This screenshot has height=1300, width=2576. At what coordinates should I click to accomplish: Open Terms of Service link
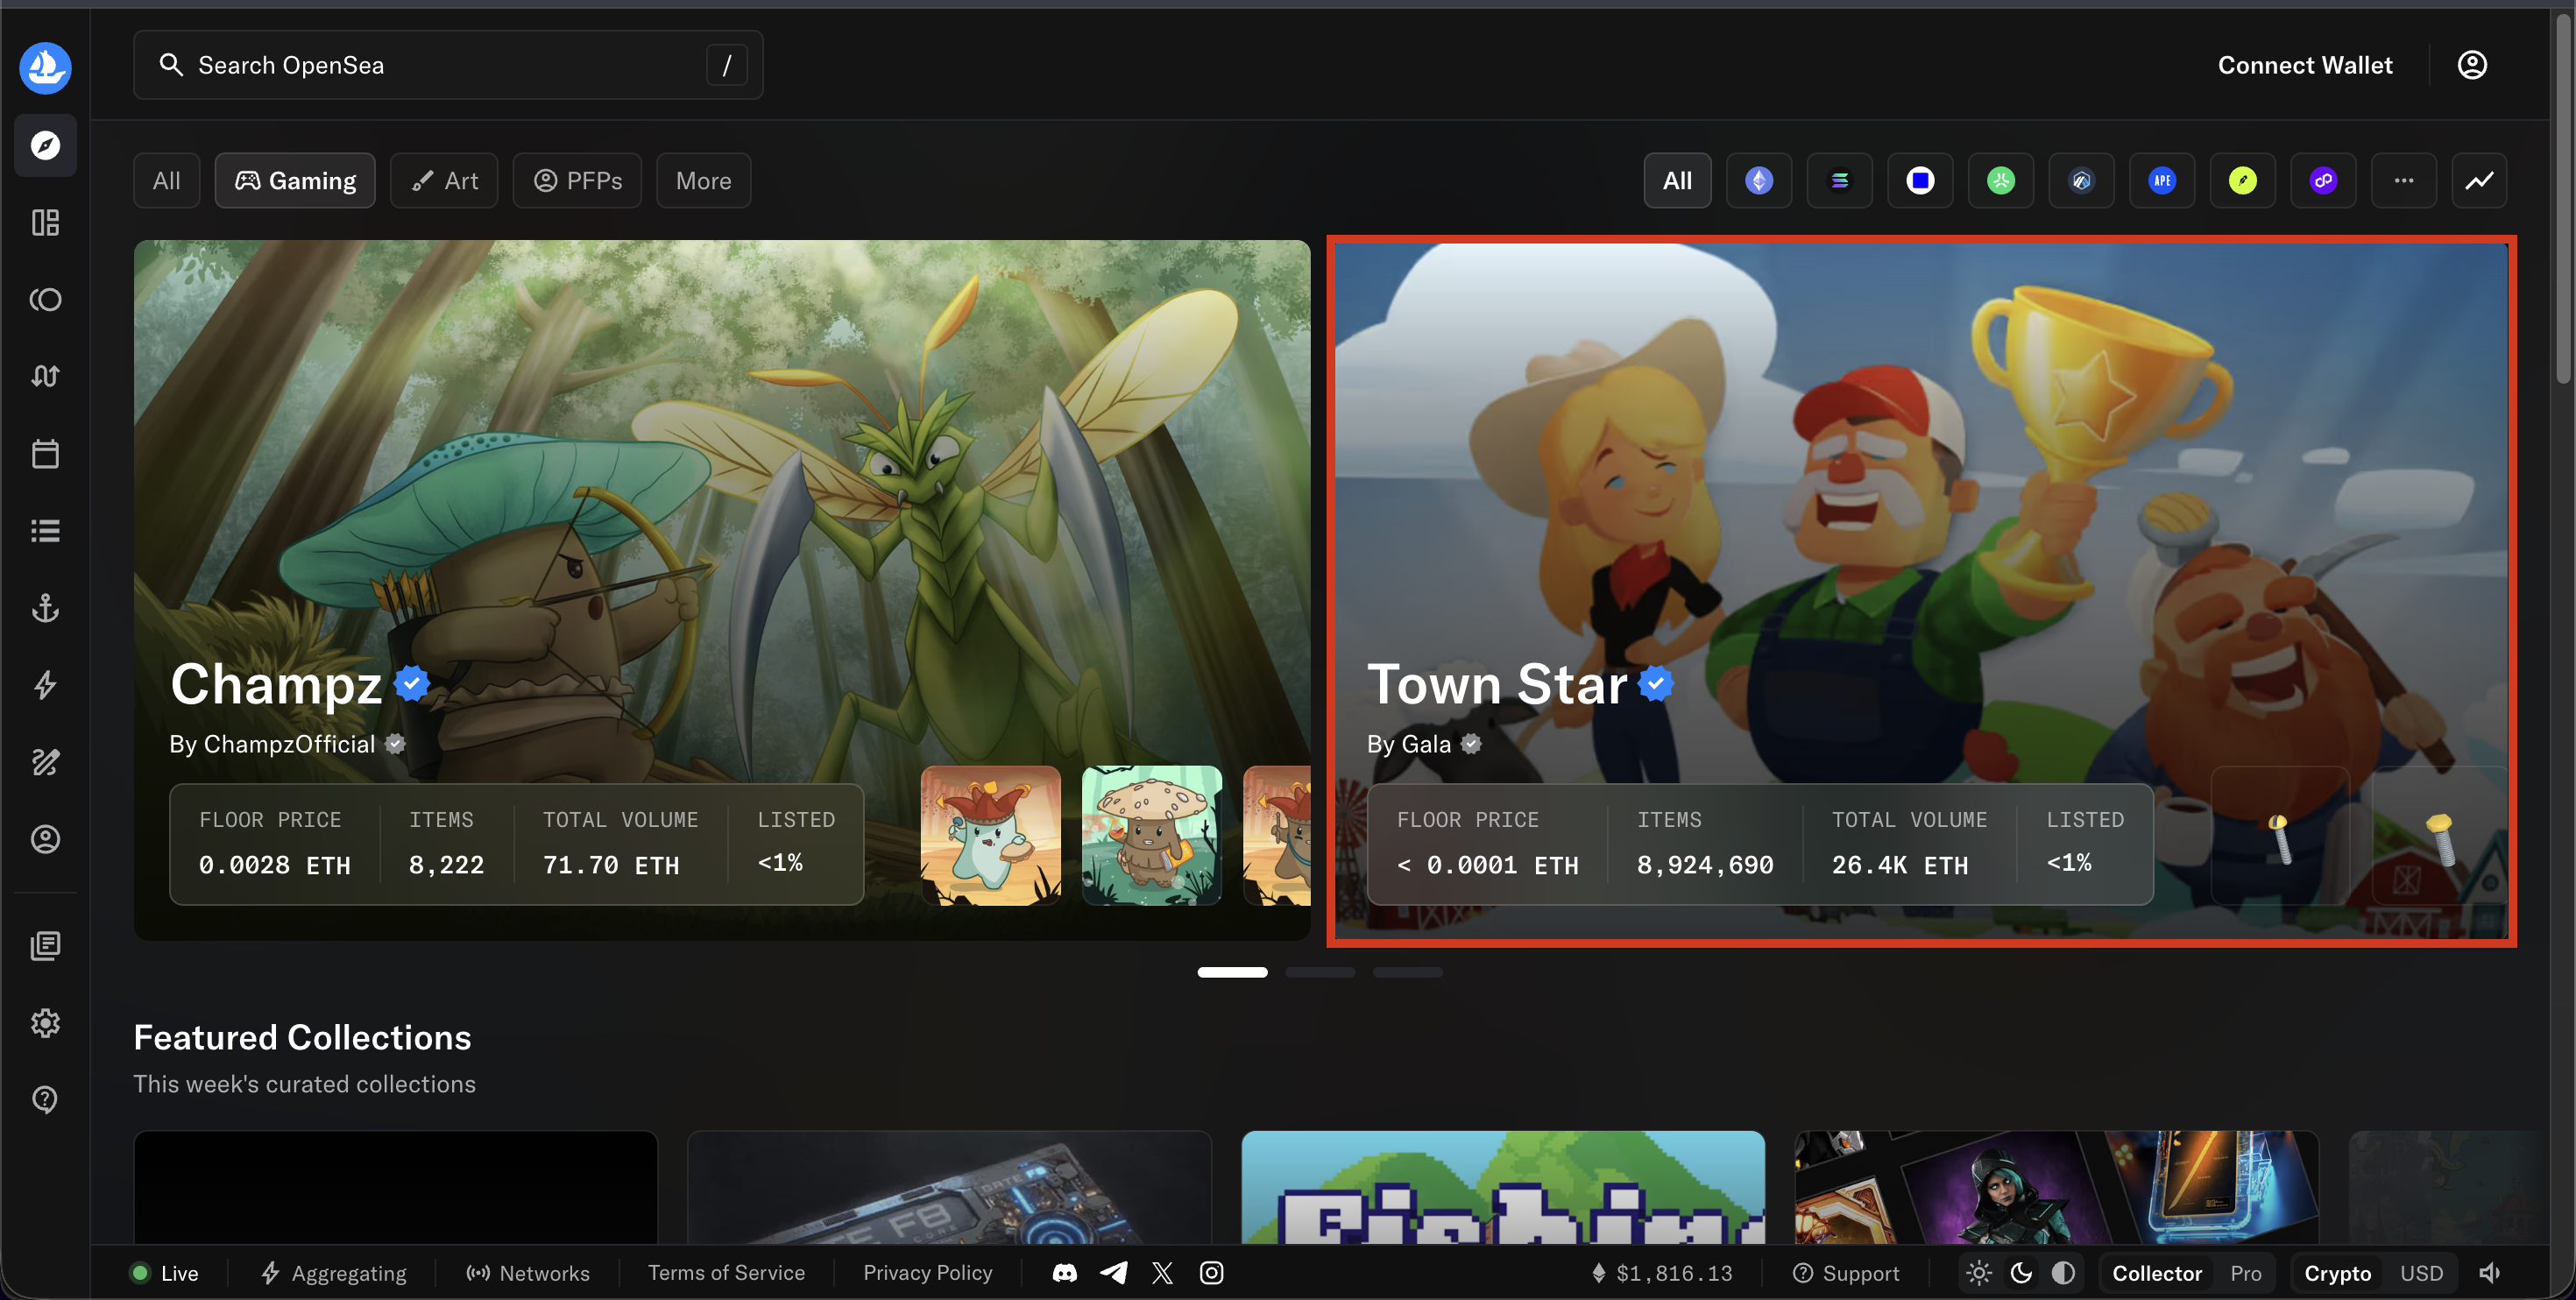pos(726,1273)
